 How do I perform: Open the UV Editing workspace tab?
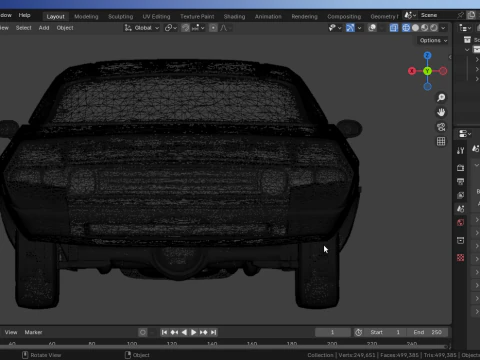pyautogui.click(x=156, y=16)
